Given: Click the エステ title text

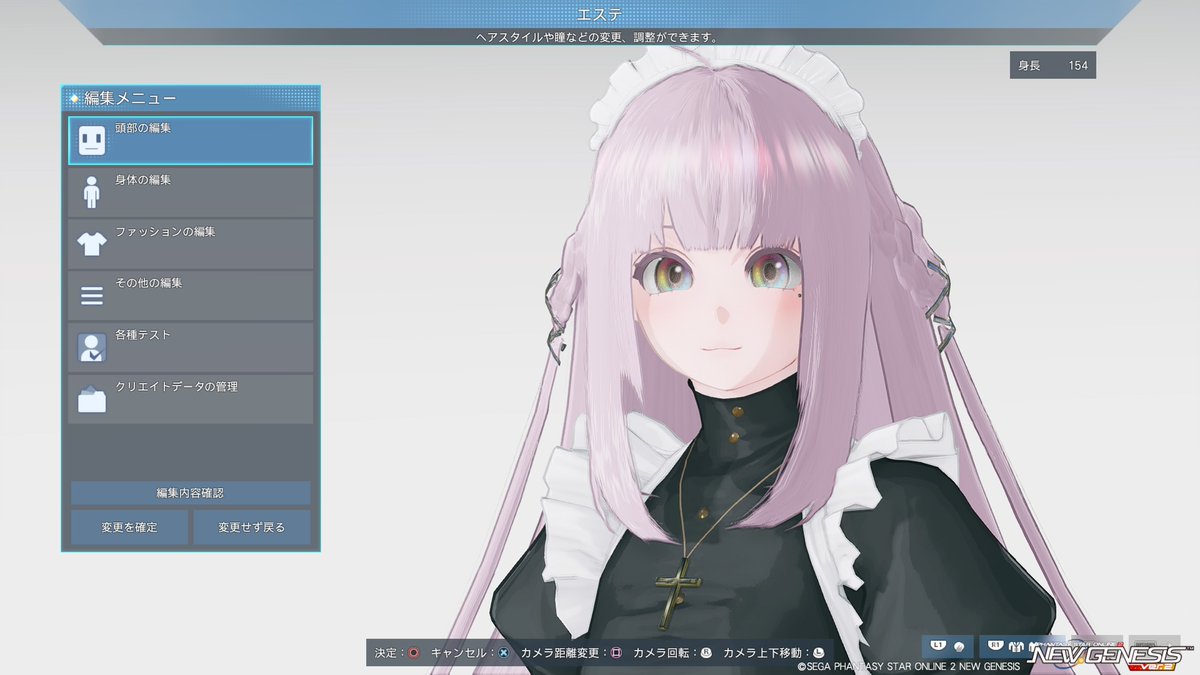Looking at the screenshot, I should (x=600, y=13).
